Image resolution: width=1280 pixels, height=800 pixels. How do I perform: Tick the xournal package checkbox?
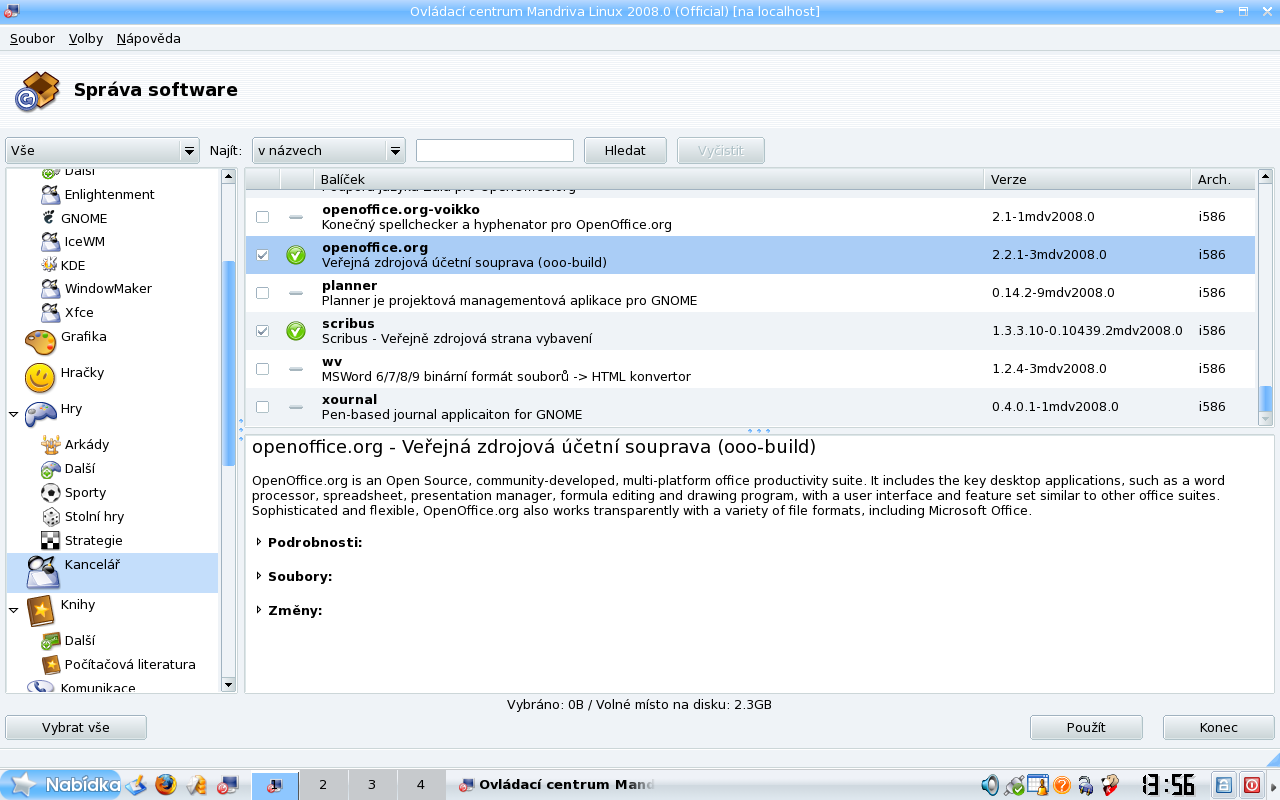pos(262,407)
